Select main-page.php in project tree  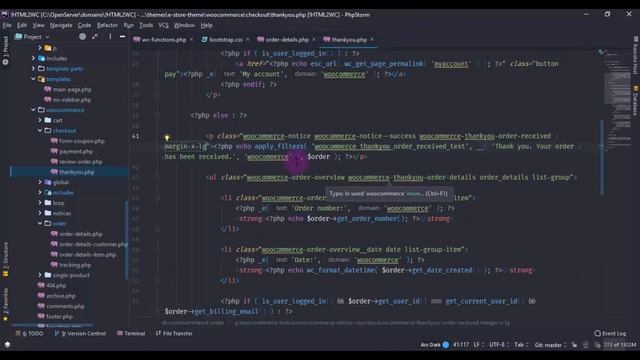point(72,89)
